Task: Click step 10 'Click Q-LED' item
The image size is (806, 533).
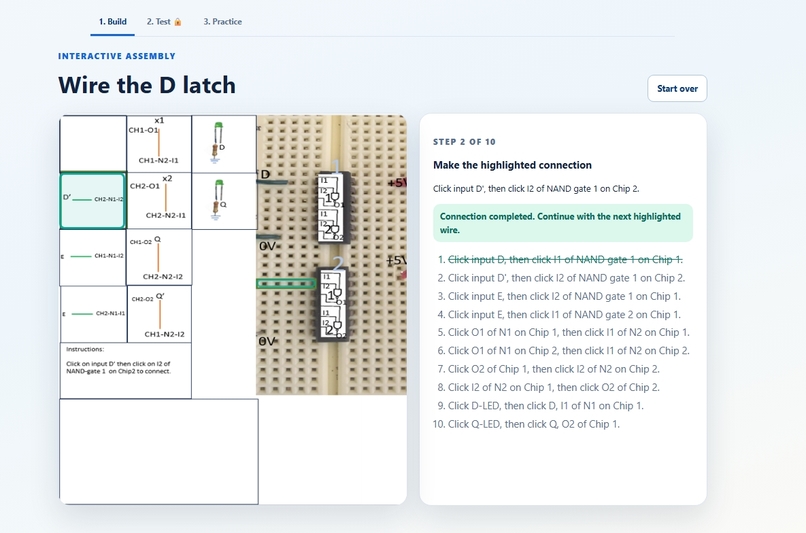Action: point(534,425)
